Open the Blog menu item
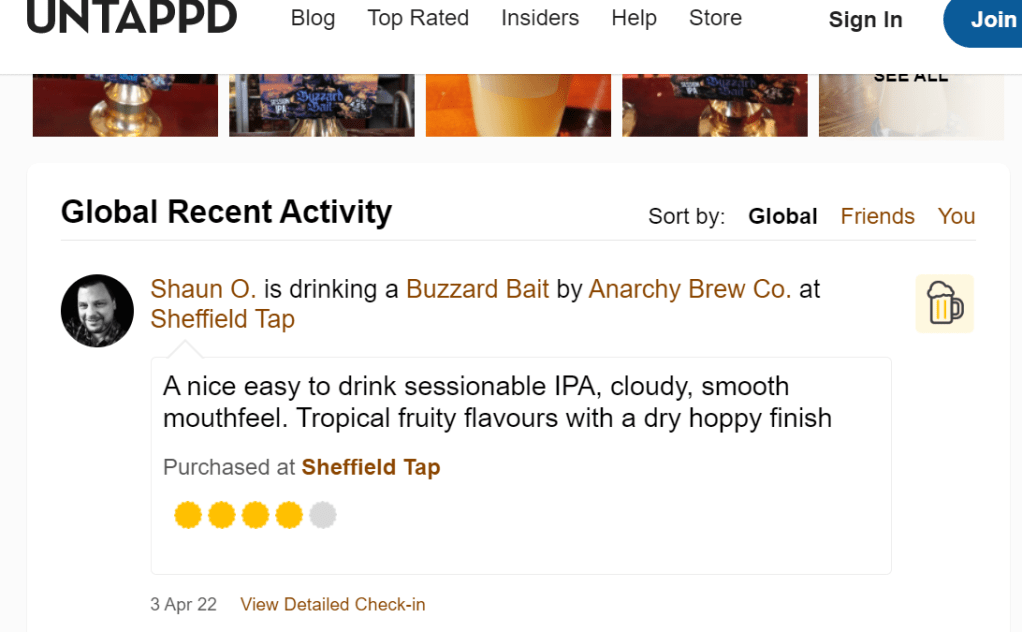This screenshot has width=1022, height=632. pos(313,18)
